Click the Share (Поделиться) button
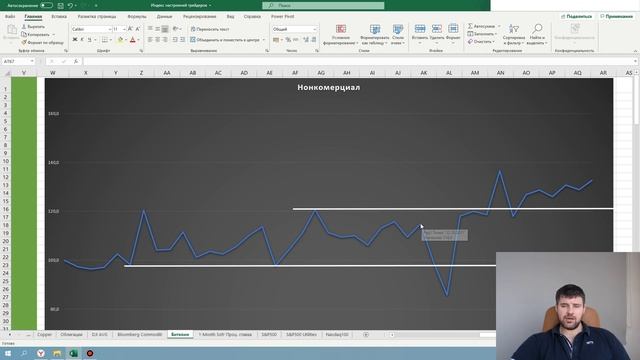 576,16
